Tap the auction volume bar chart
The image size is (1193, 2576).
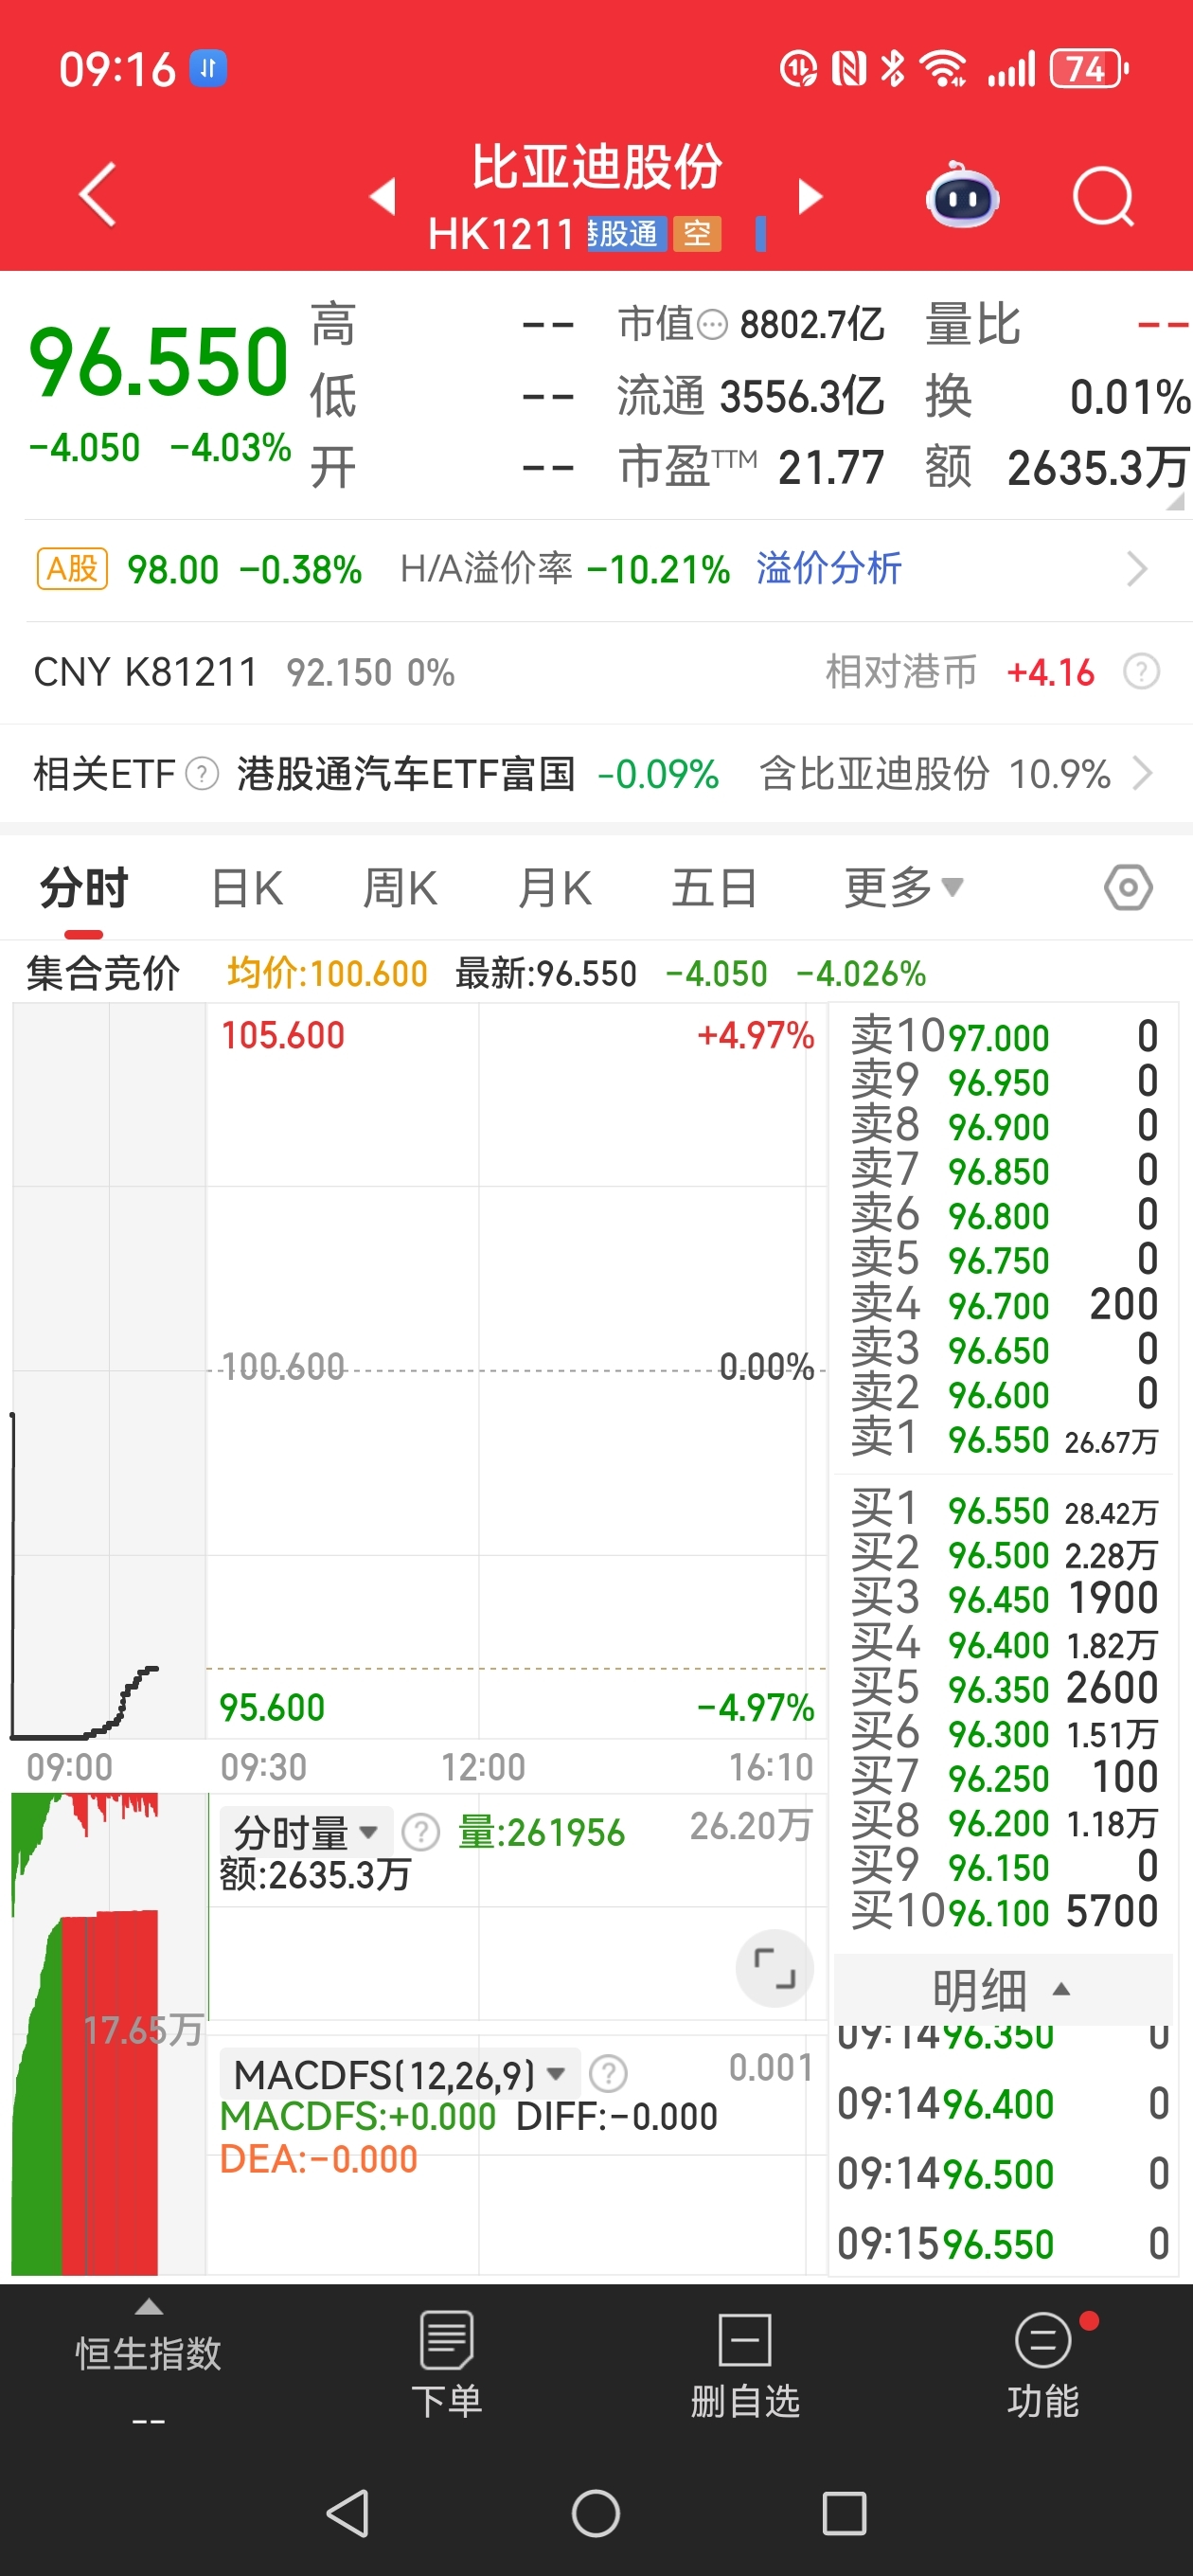(x=108, y=2035)
